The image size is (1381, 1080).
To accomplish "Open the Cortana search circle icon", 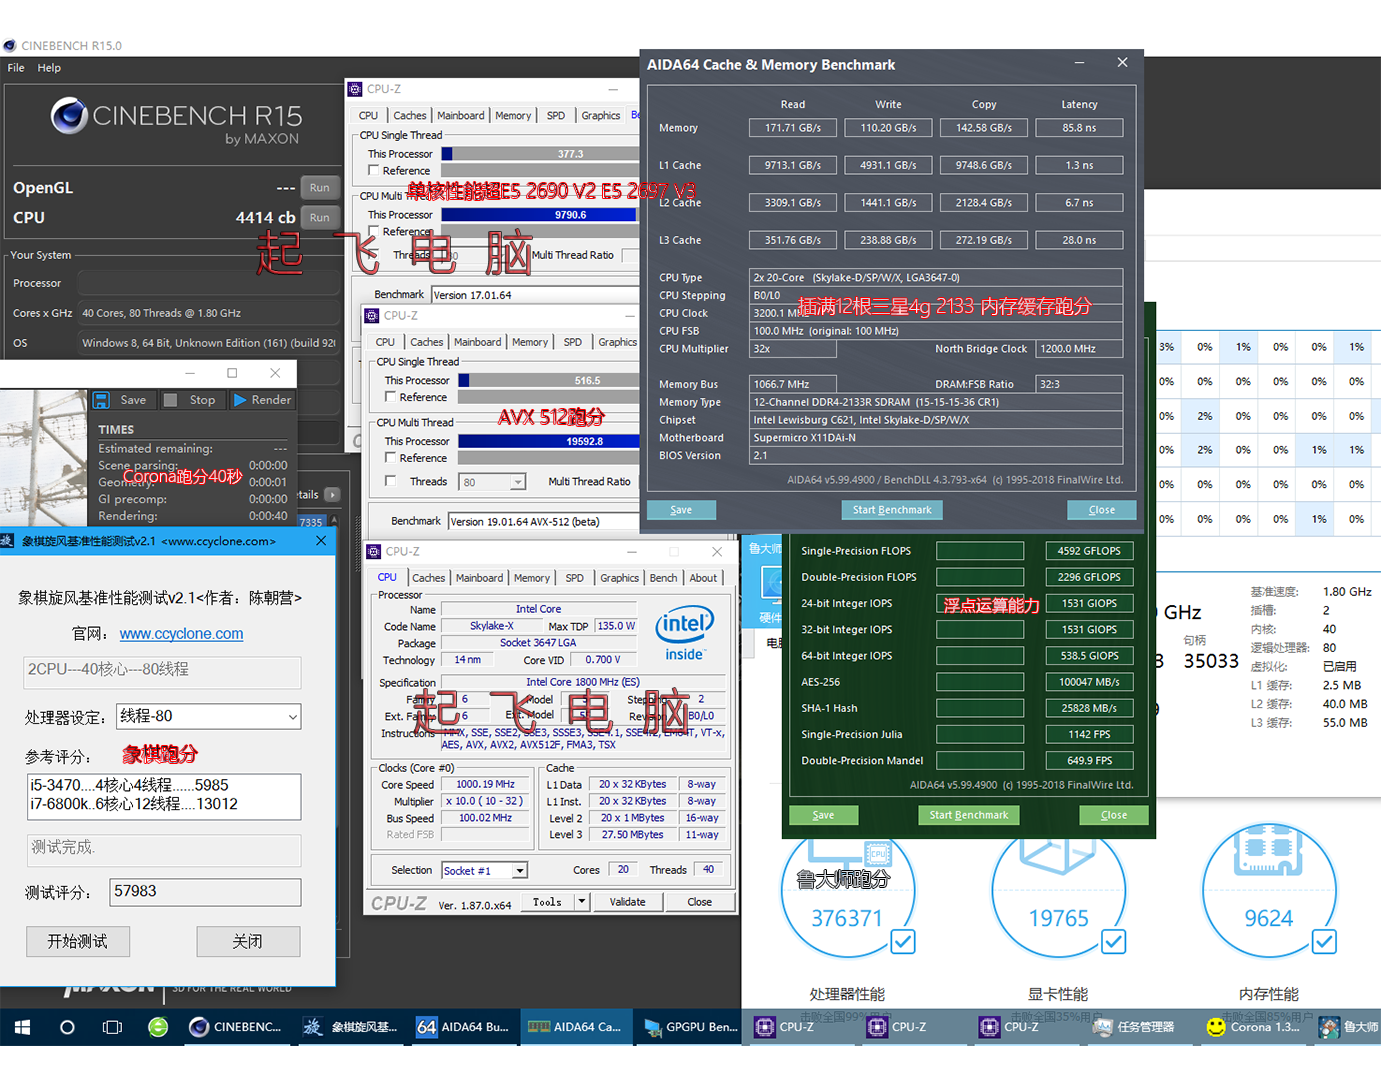I will [x=67, y=1027].
